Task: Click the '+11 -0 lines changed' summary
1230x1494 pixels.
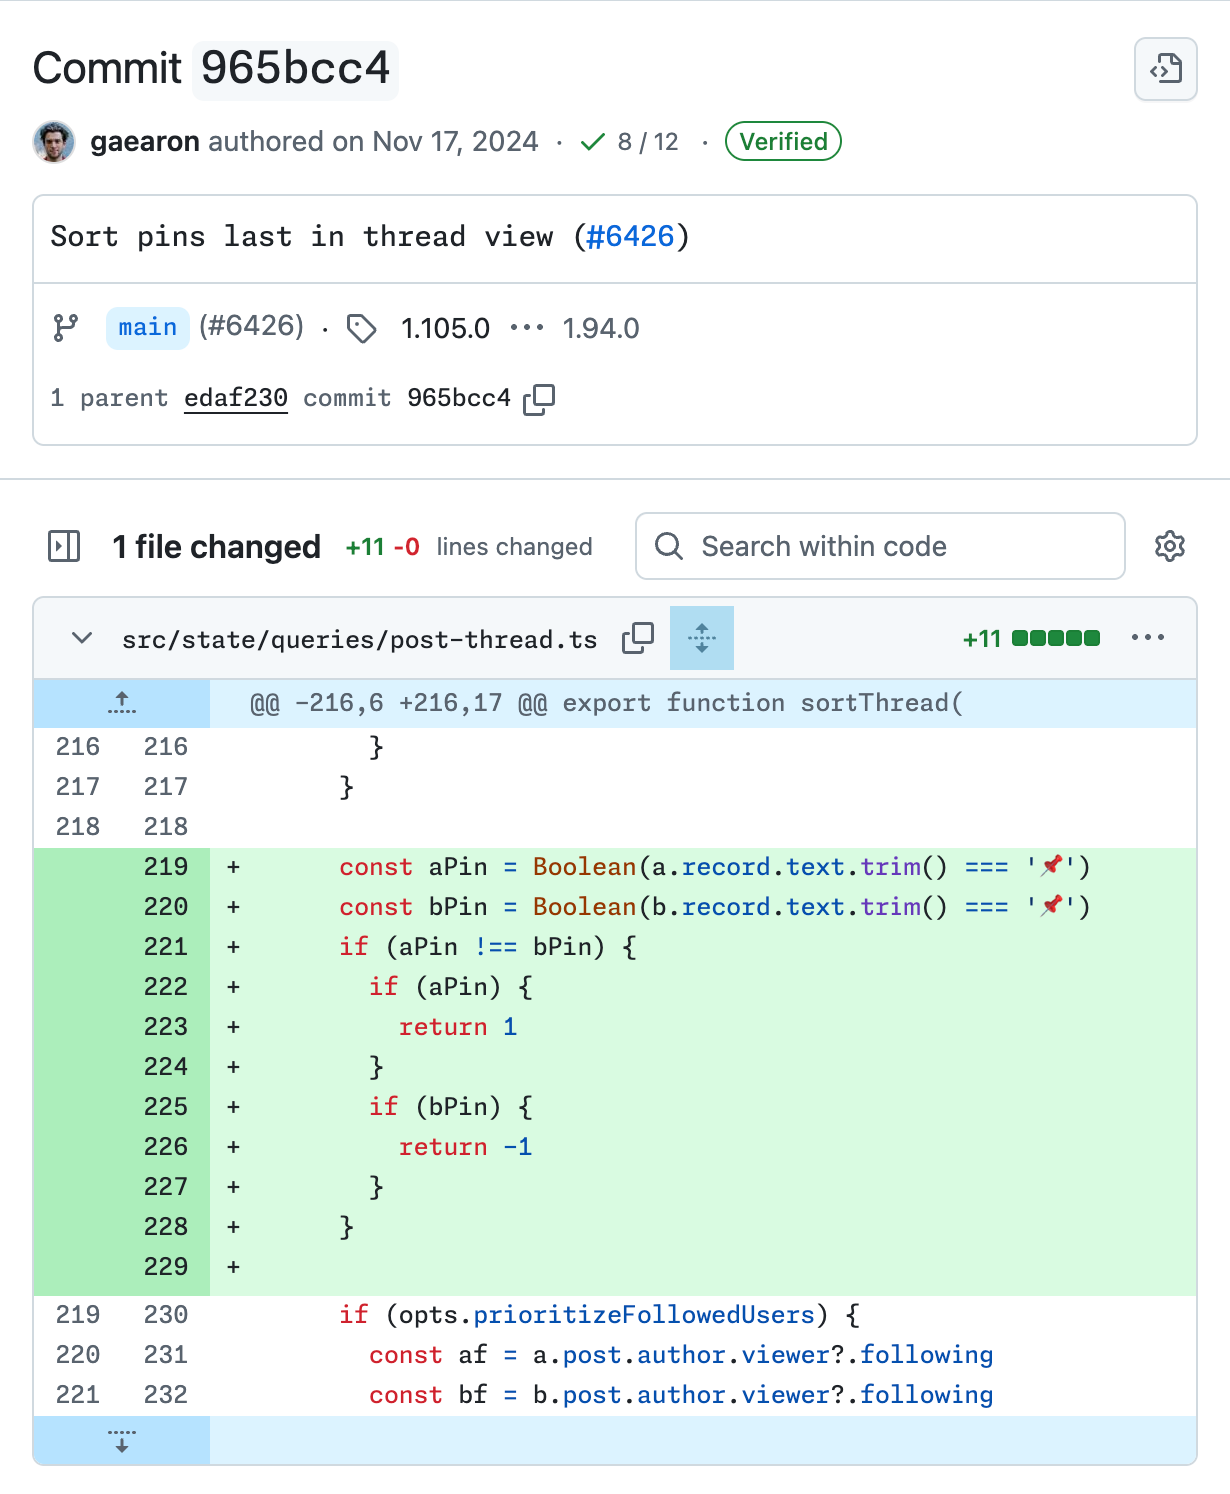Action: coord(469,547)
